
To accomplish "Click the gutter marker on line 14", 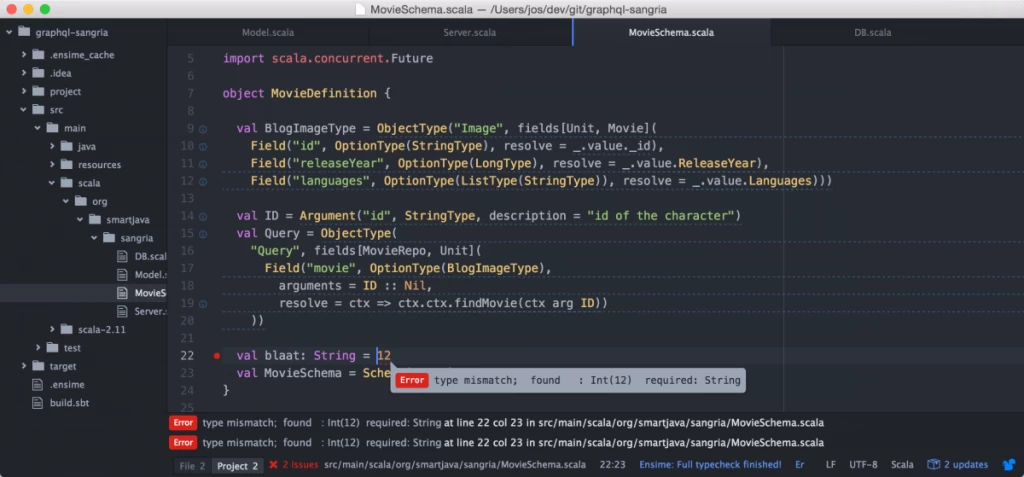I will tap(202, 216).
